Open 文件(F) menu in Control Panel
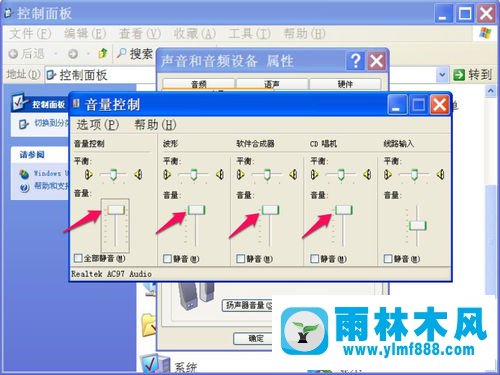This screenshot has height=375, width=500. (30, 33)
